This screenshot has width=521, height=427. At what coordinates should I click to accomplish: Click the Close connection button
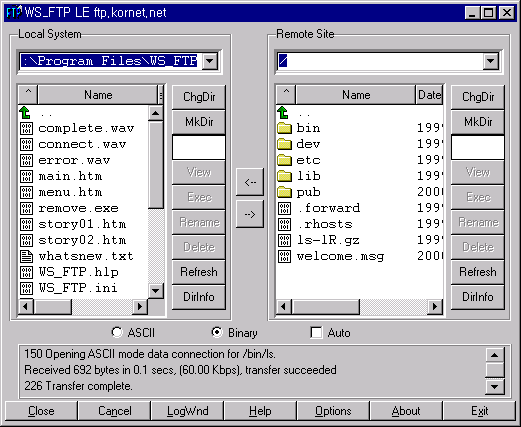(41, 411)
